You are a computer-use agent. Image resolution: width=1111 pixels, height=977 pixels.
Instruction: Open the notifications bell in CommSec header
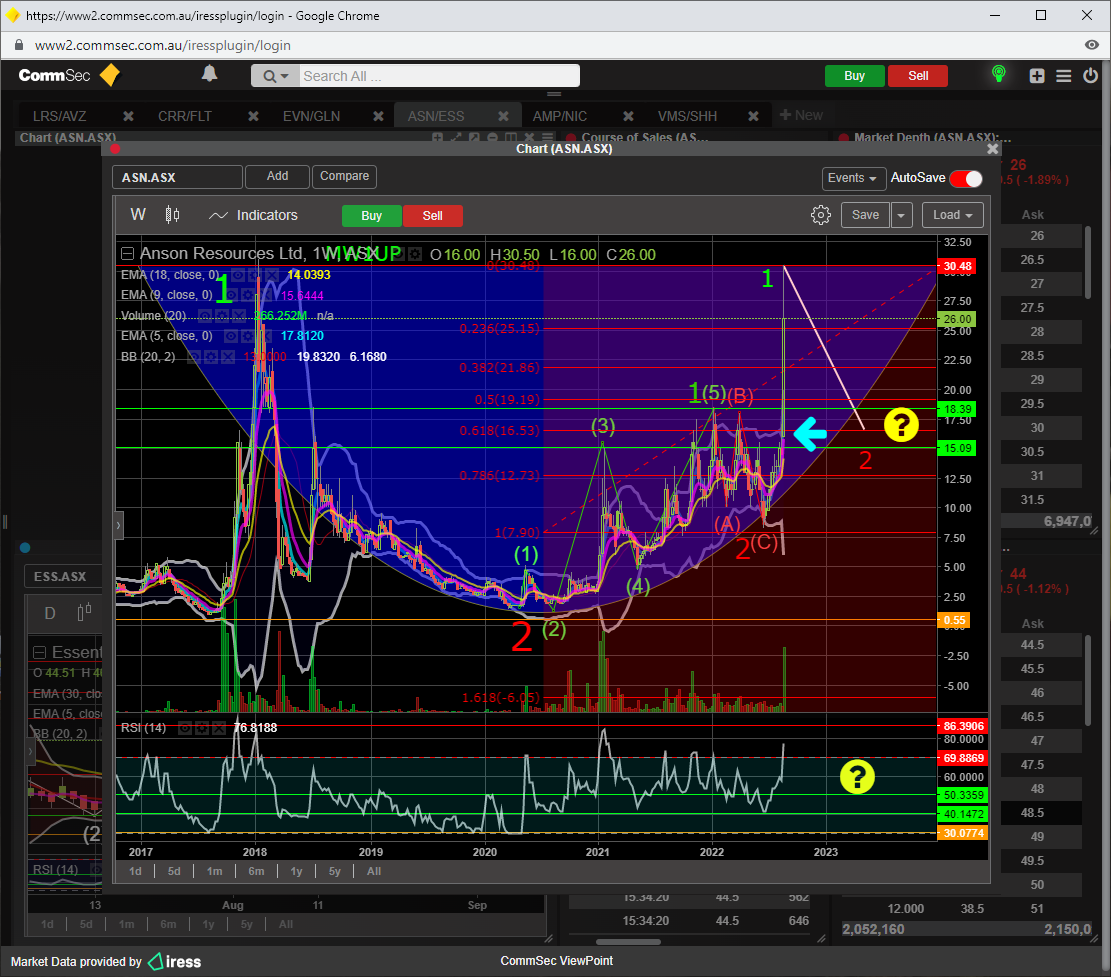pos(209,74)
